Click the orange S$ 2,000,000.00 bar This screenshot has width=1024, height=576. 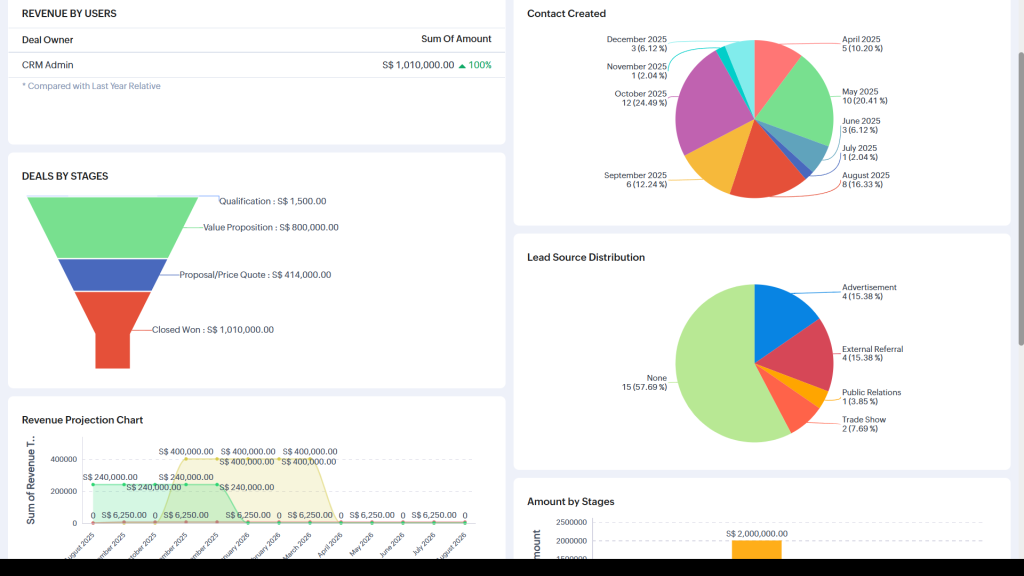(756, 549)
